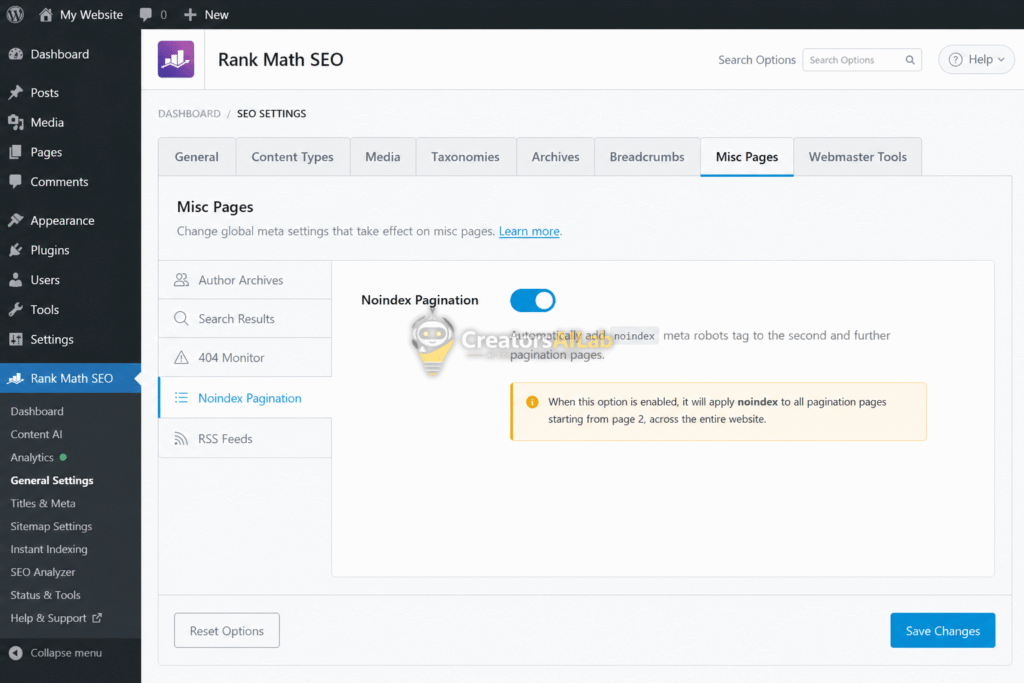This screenshot has width=1024, height=683.
Task: Switch to the General tab
Action: point(197,157)
